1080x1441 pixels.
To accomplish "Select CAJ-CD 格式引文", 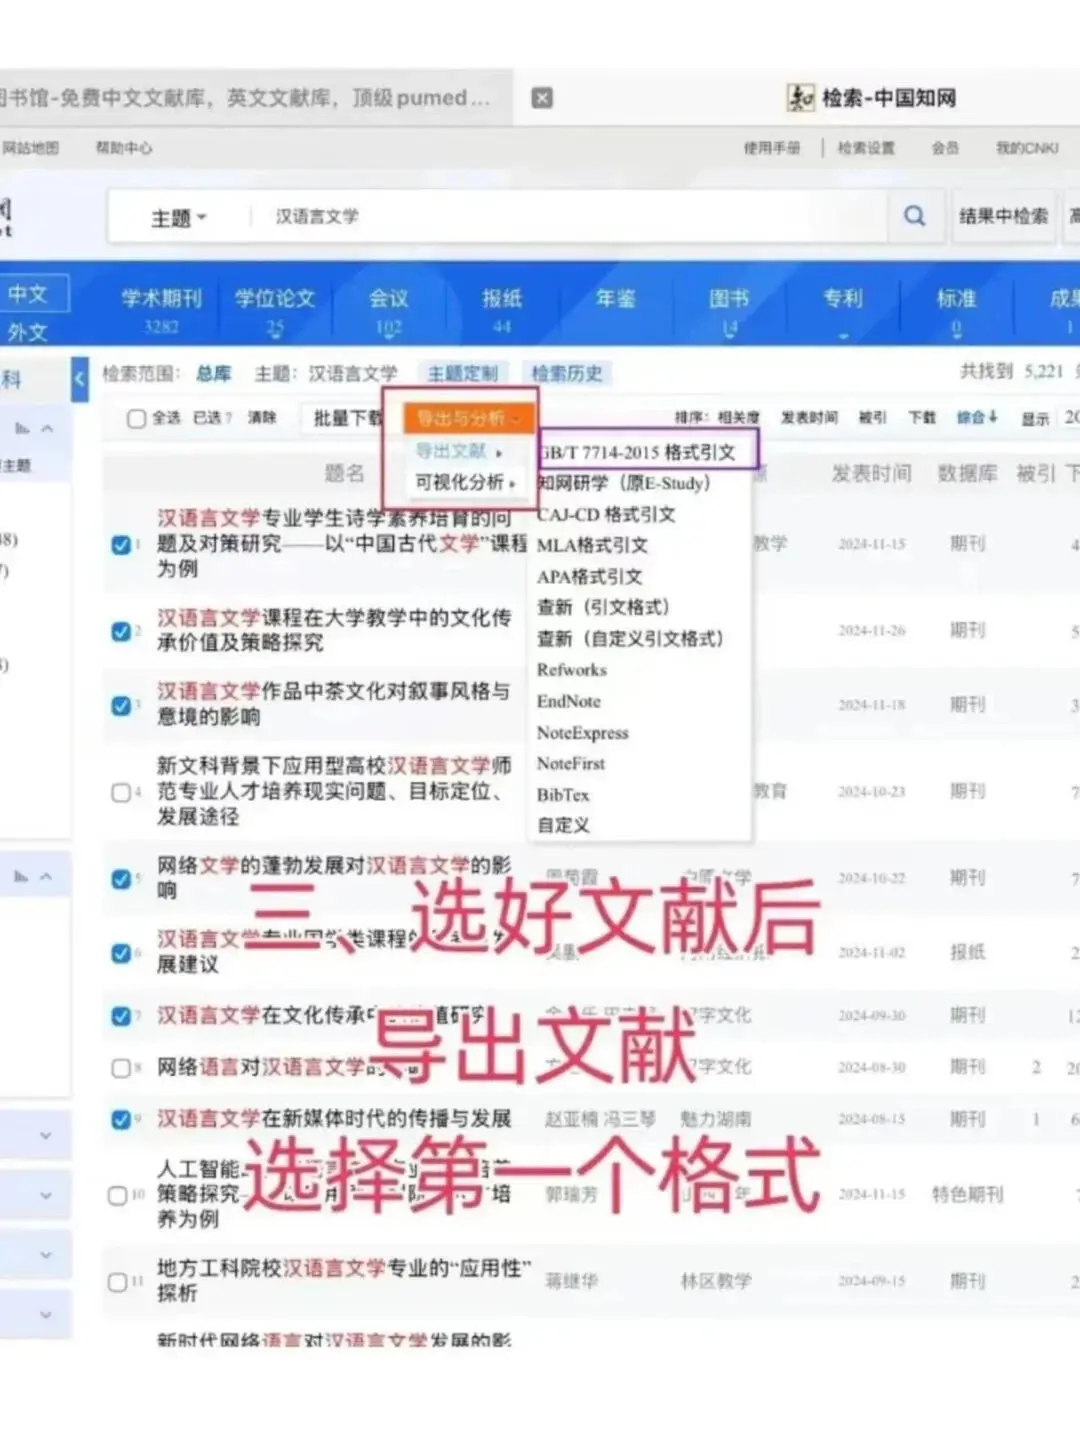I will [x=606, y=514].
